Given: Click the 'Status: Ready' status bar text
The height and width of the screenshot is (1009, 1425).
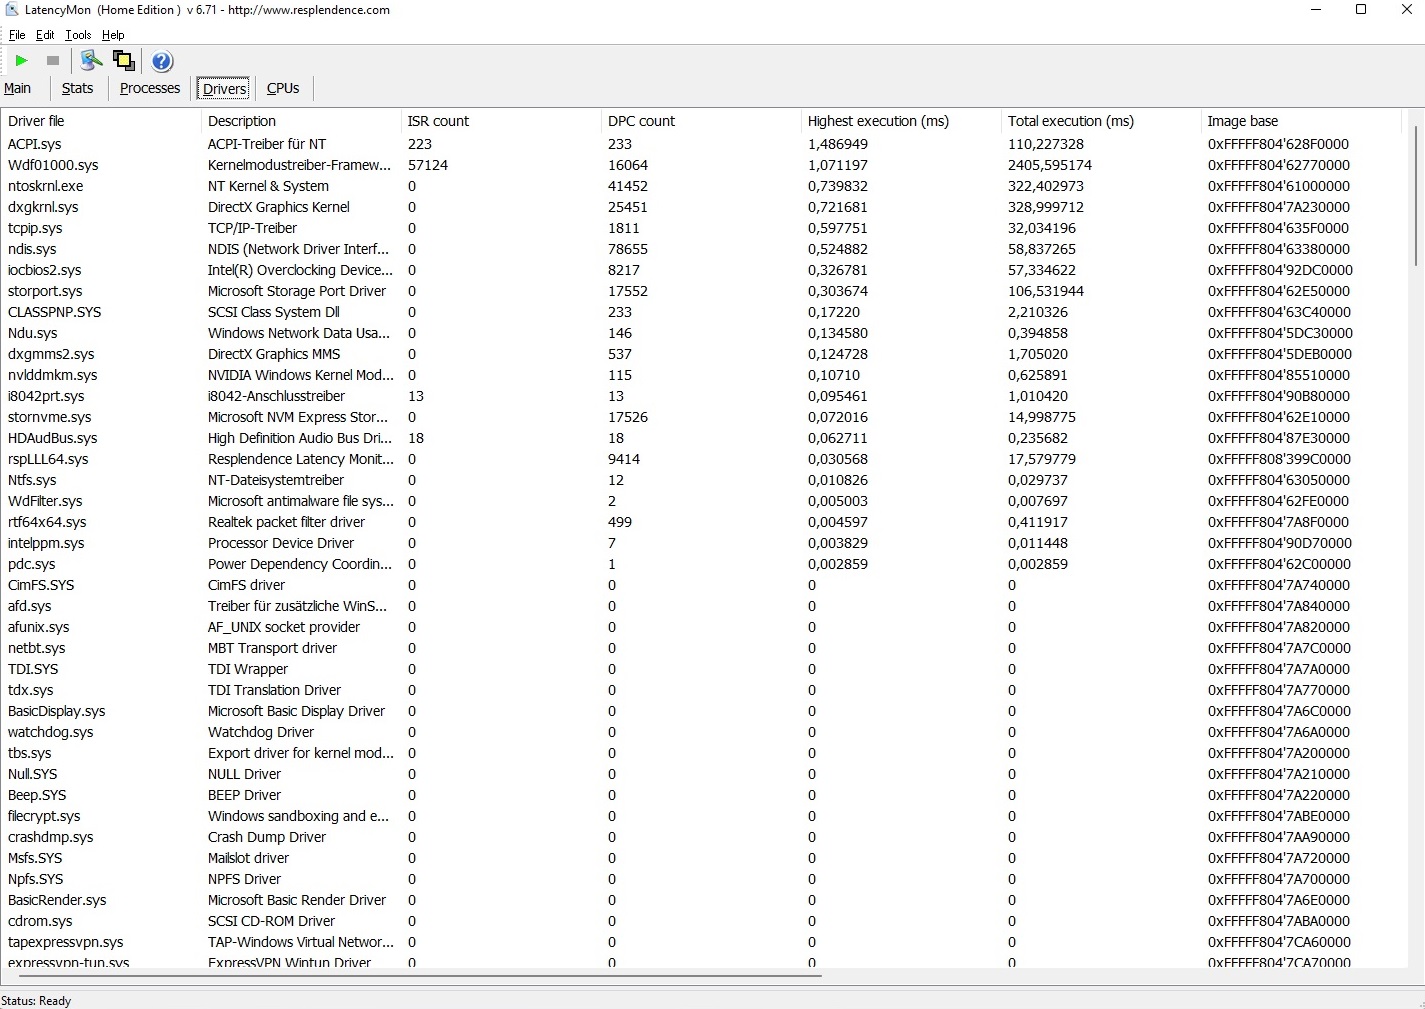Looking at the screenshot, I should (x=36, y=1000).
